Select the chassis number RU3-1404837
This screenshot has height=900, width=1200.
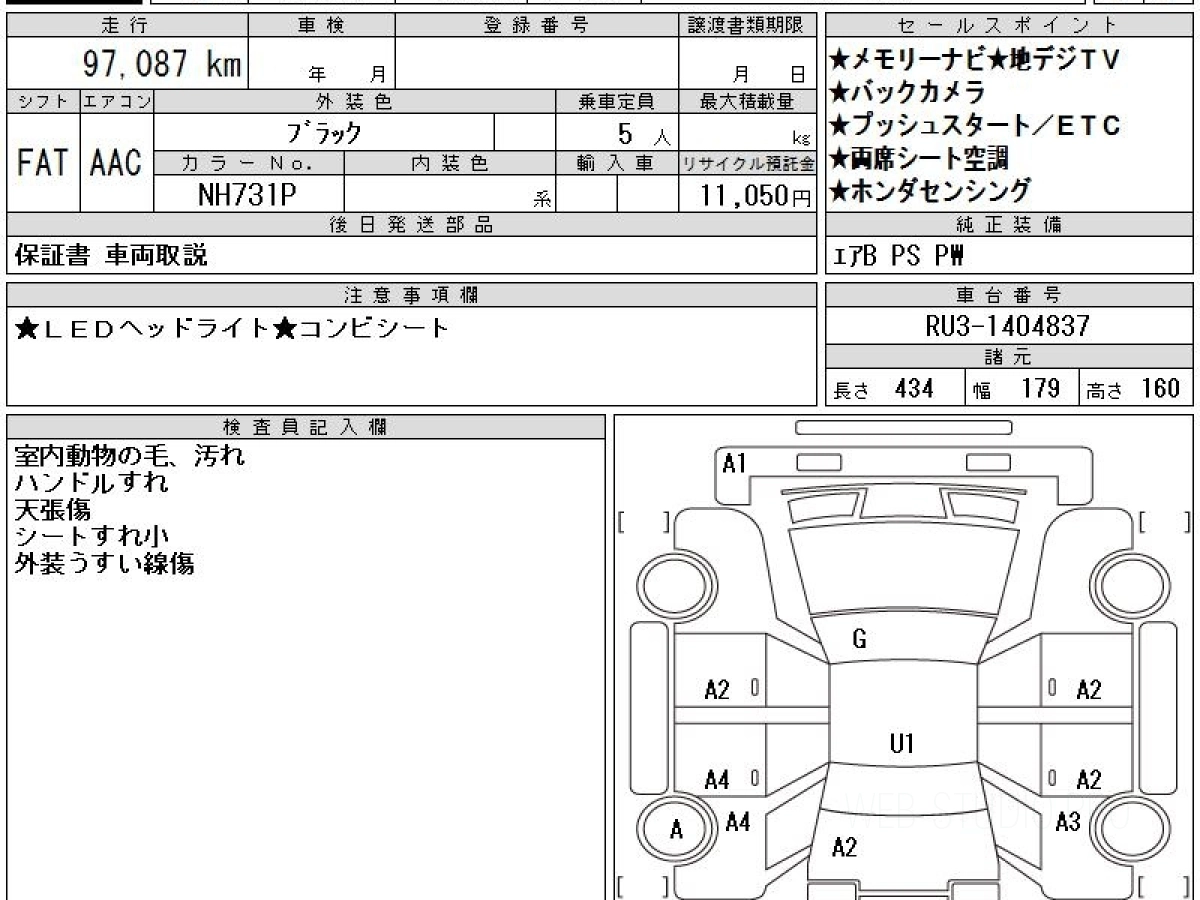coord(1009,325)
